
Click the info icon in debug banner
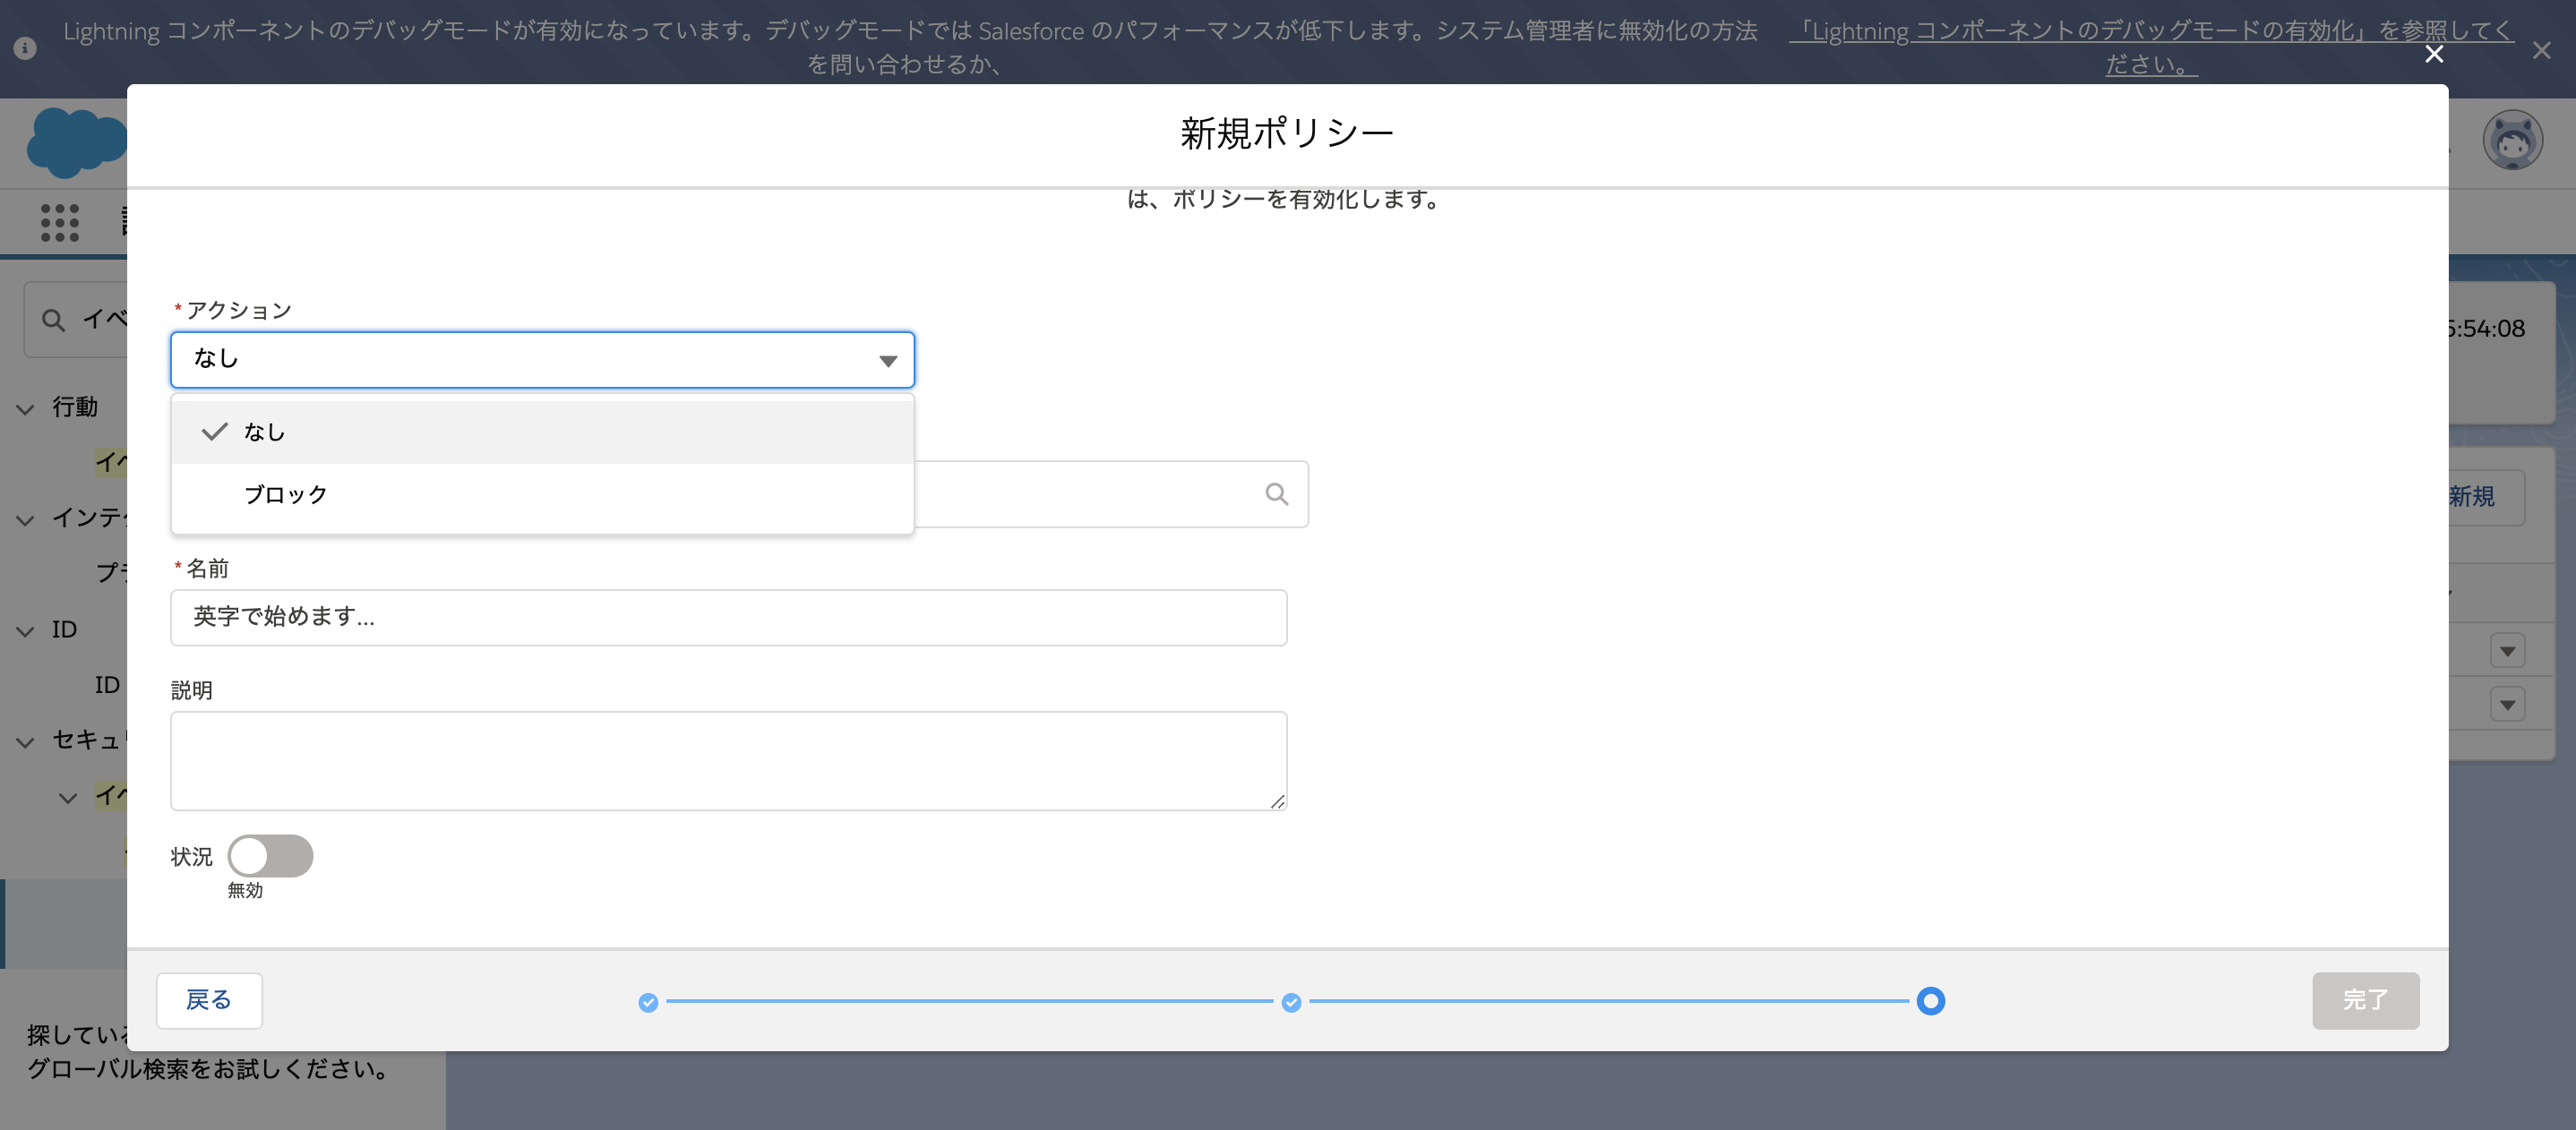click(25, 48)
